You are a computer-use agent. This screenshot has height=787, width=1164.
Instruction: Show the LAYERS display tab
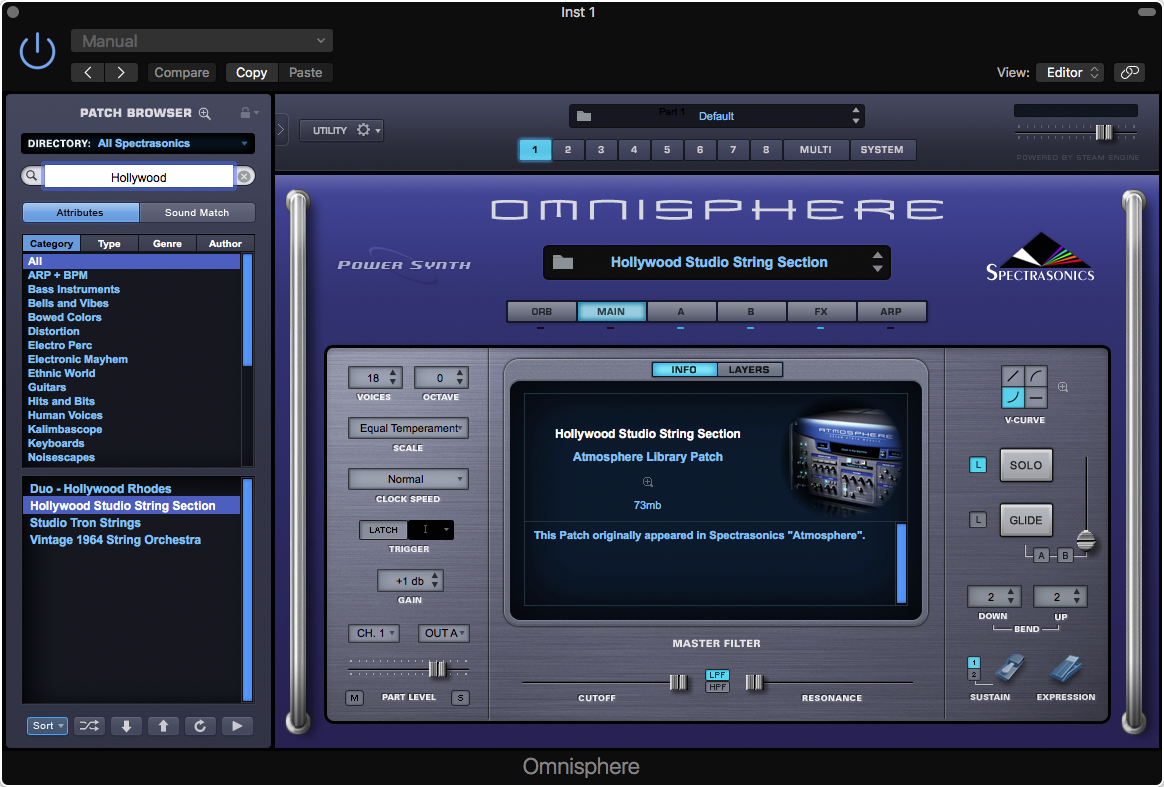click(x=749, y=370)
